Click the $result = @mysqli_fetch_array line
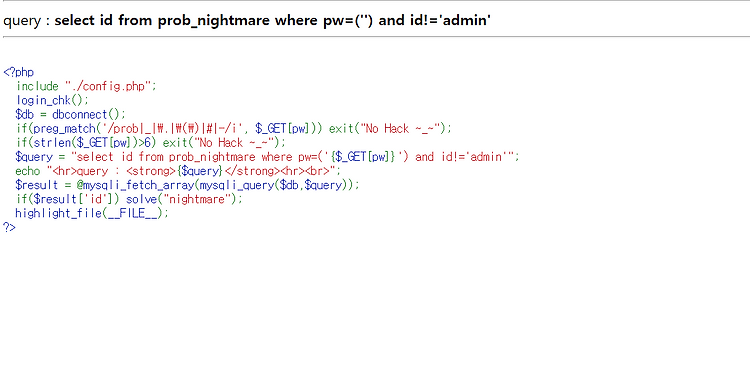Image resolution: width=750 pixels, height=369 pixels. click(187, 185)
